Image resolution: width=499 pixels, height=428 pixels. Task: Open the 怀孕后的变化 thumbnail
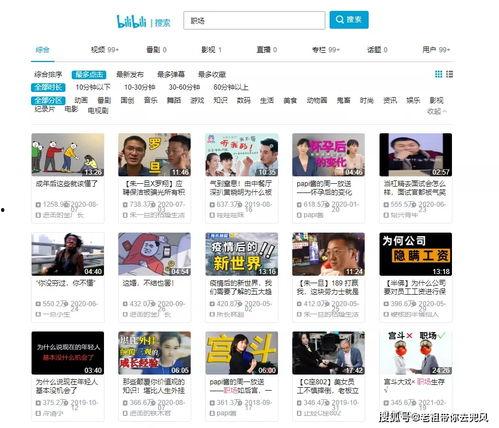tap(329, 155)
